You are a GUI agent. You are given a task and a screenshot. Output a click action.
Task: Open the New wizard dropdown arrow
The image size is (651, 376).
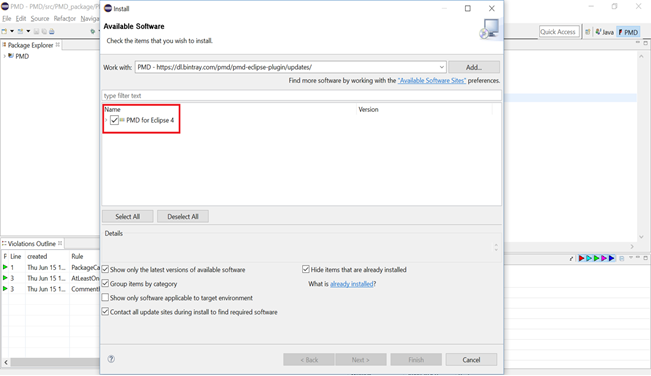[x=12, y=31]
